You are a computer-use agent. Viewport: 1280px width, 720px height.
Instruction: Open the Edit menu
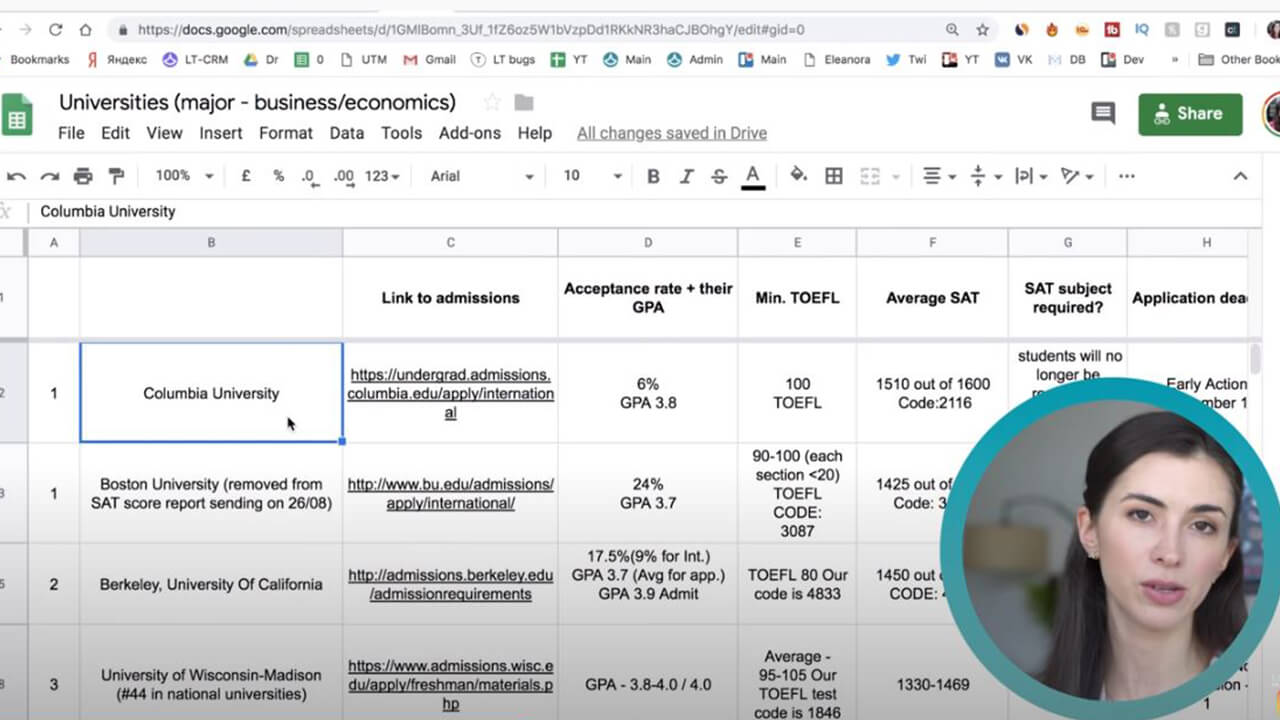tap(115, 133)
